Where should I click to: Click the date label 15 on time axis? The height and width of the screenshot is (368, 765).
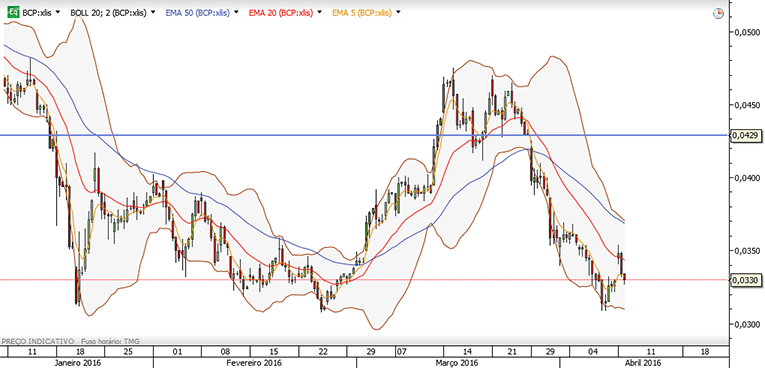click(x=274, y=351)
